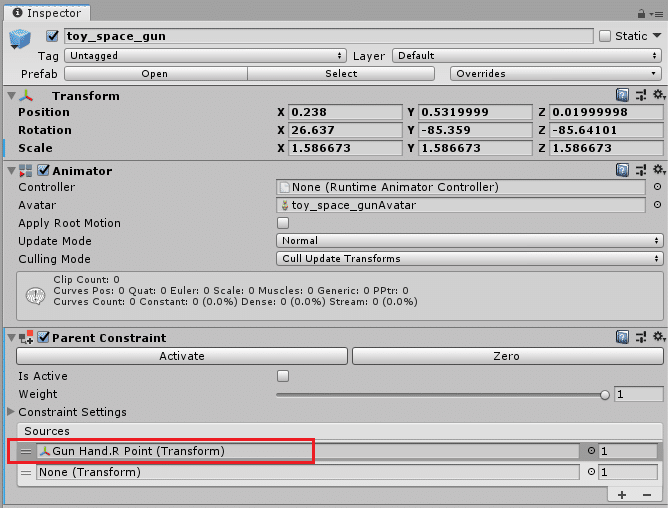
Task: Click Scale X field 1.586673
Action: pos(345,148)
